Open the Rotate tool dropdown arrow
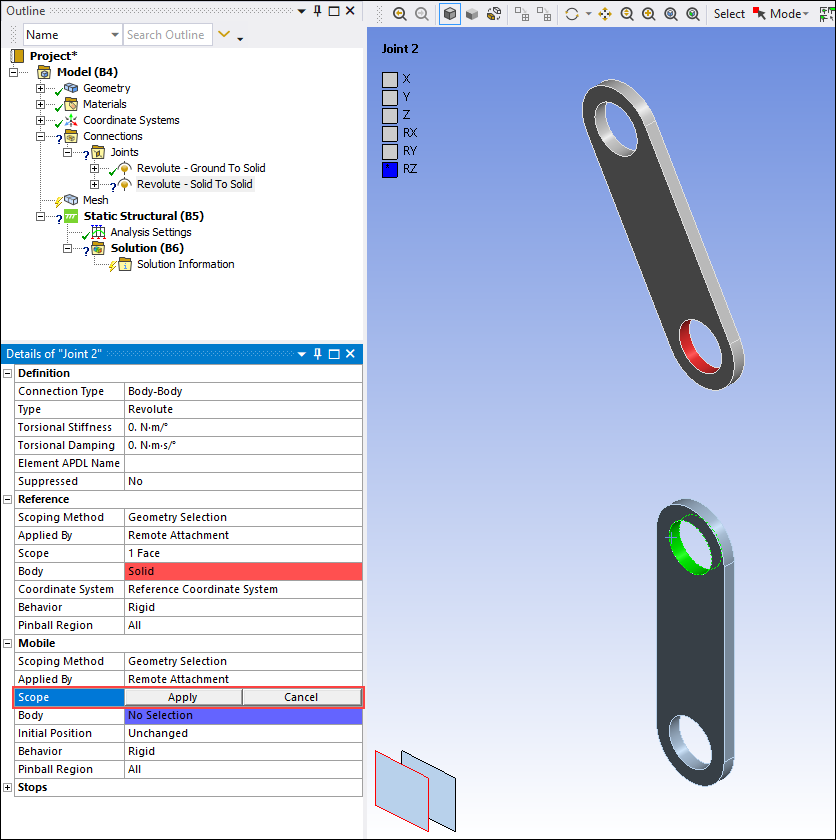836x840 pixels. [x=588, y=14]
